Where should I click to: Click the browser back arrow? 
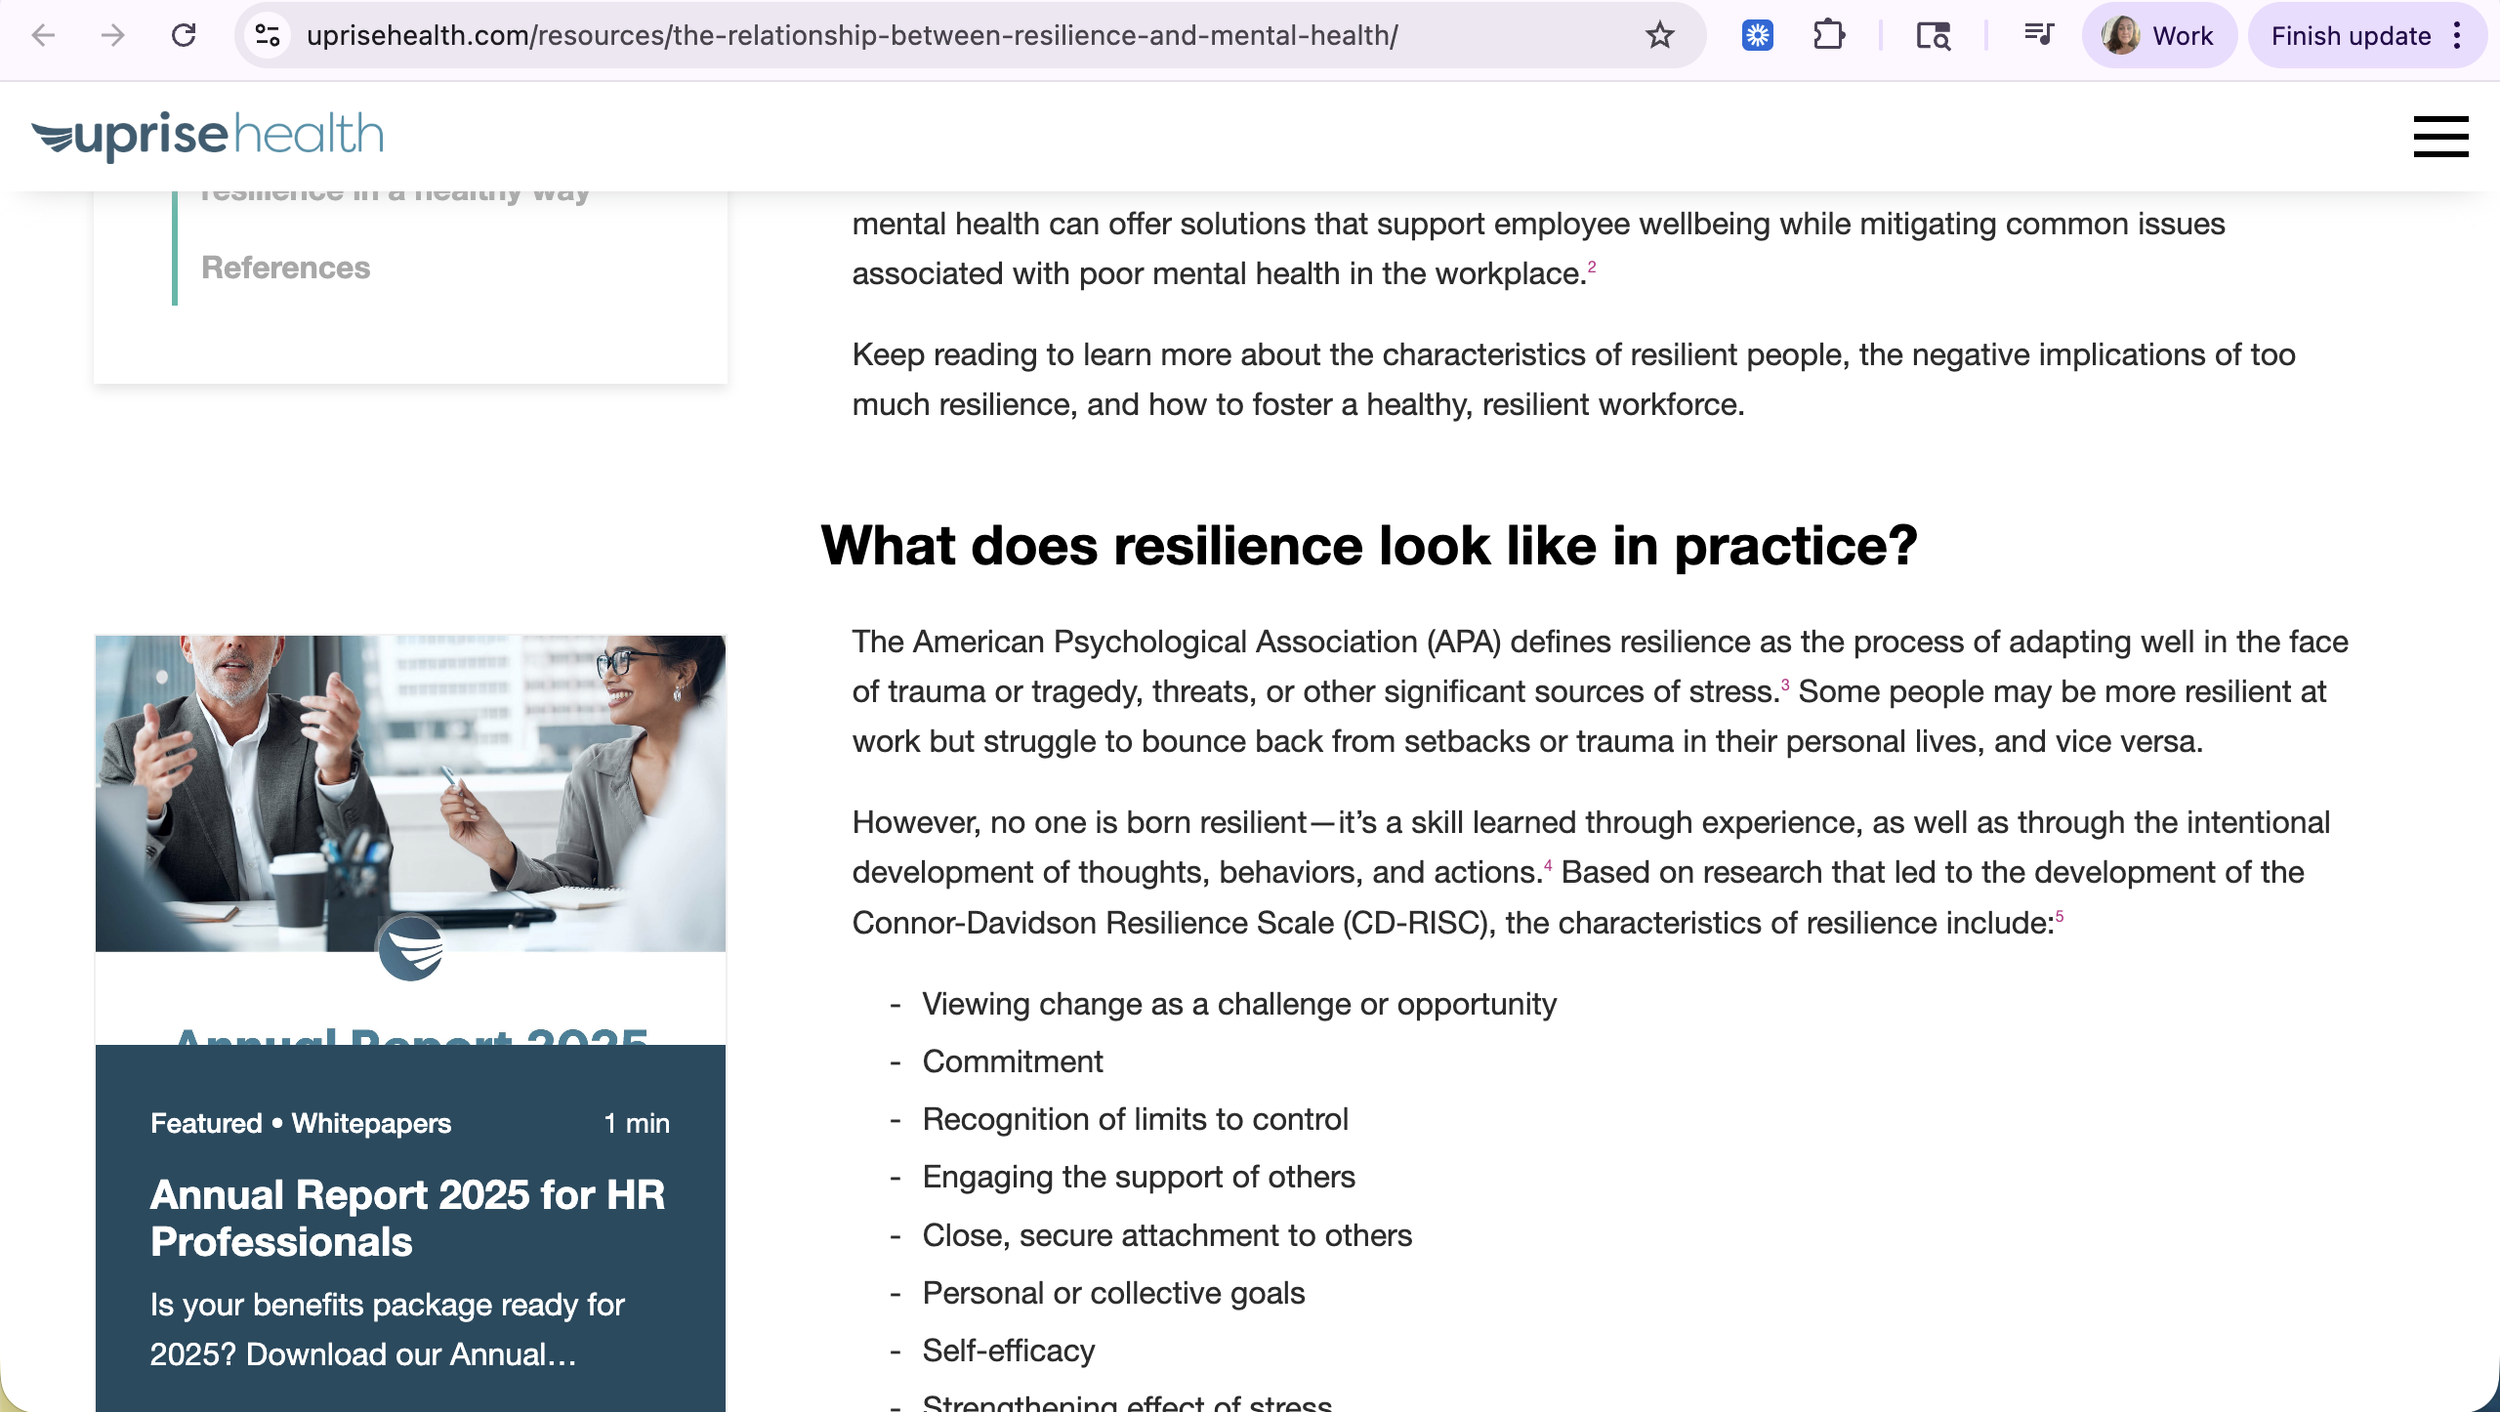point(43,36)
